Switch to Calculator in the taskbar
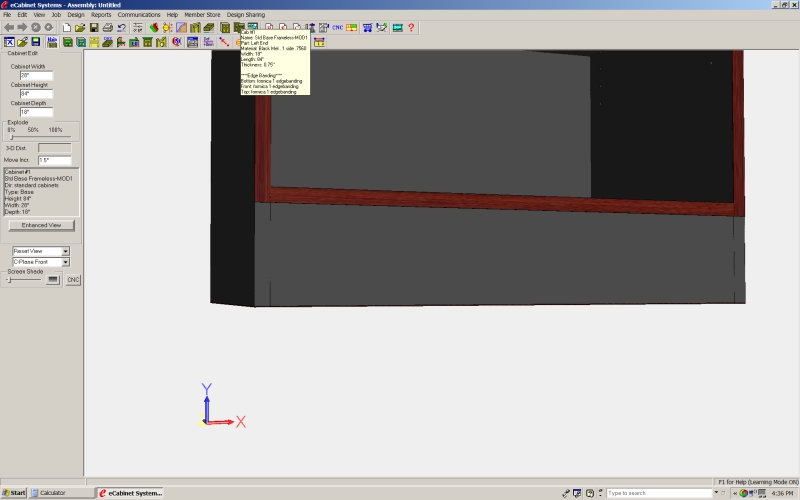 coord(61,493)
